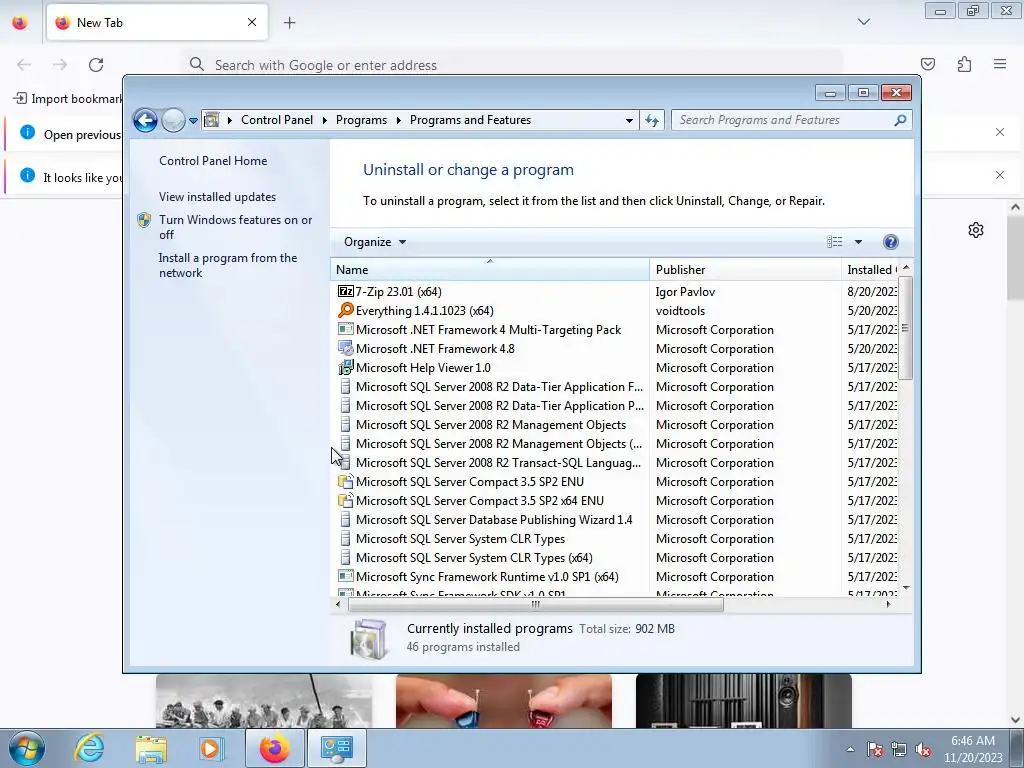
Task: Click SQL Server Compact 3.5 SP2 ENU icon
Action: pyautogui.click(x=345, y=481)
